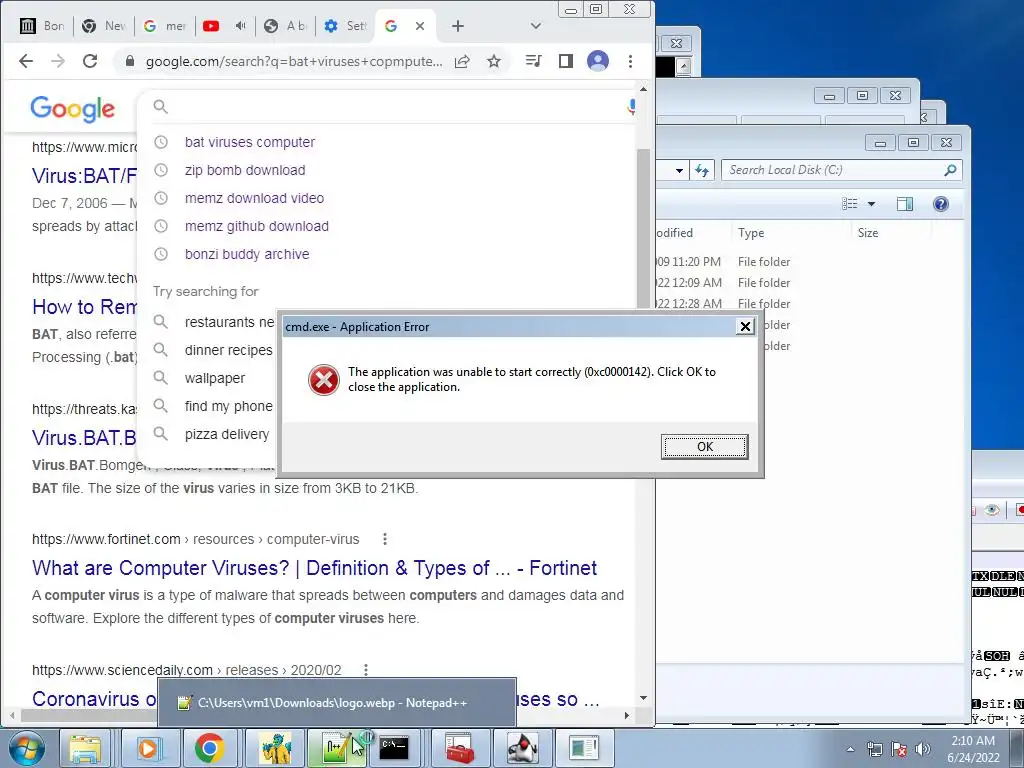Show hidden system tray icons
Viewport: 1024px width, 768px height.
[x=850, y=749]
